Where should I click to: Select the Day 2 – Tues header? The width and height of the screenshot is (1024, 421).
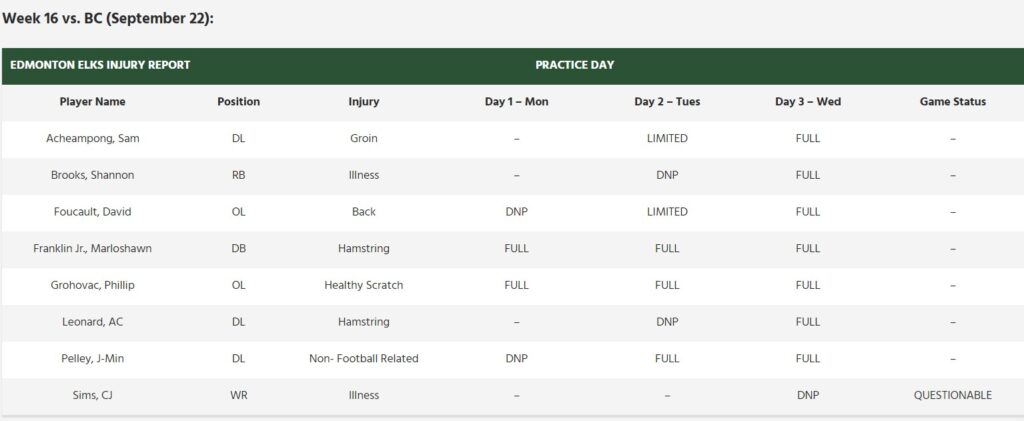pos(667,102)
